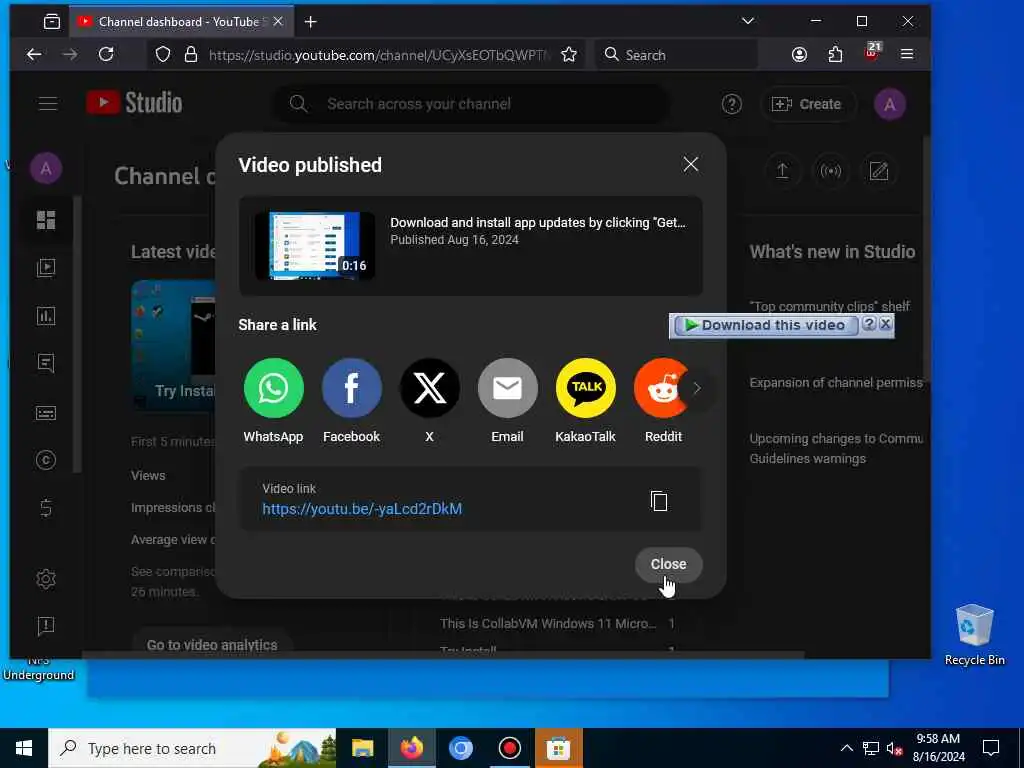Open Comments in sidebar
The width and height of the screenshot is (1024, 768).
(x=46, y=364)
